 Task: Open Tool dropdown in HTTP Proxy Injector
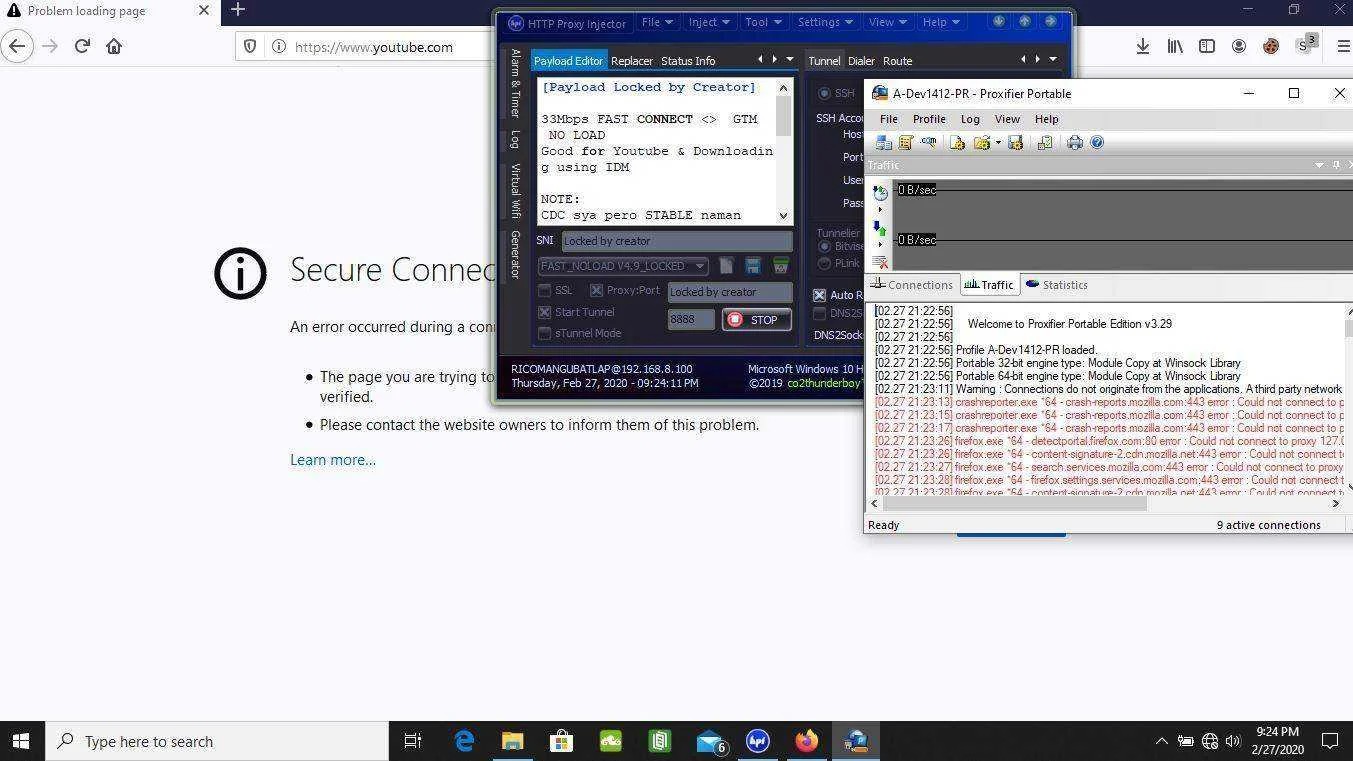763,22
